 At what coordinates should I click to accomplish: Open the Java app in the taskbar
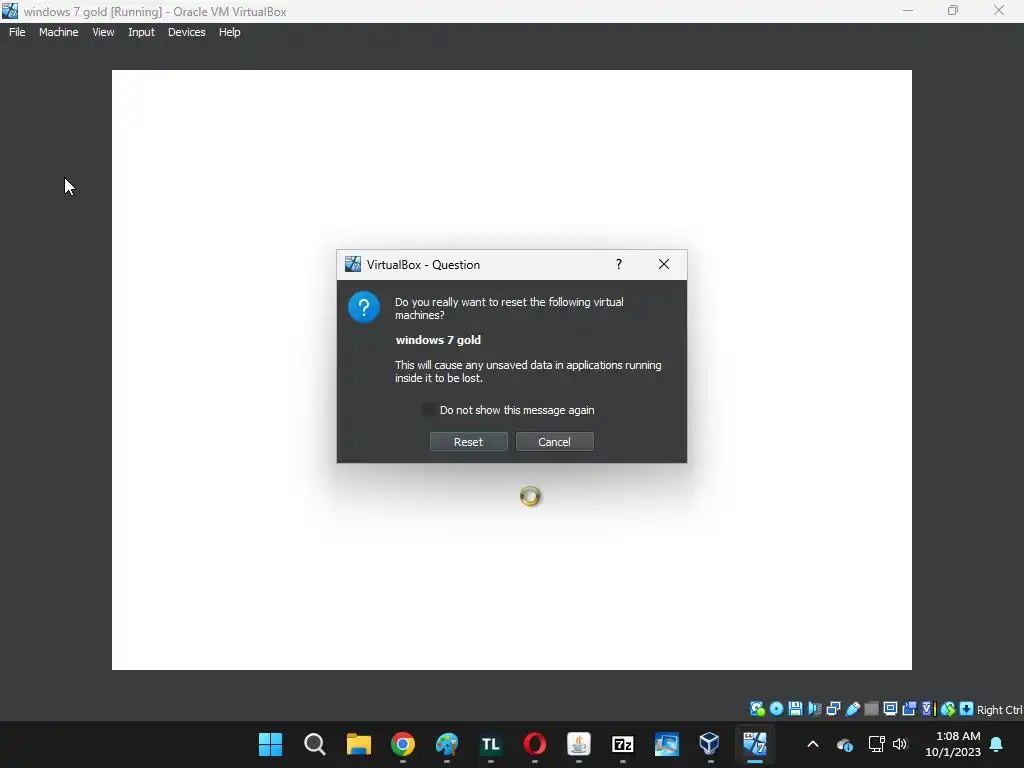(x=579, y=744)
